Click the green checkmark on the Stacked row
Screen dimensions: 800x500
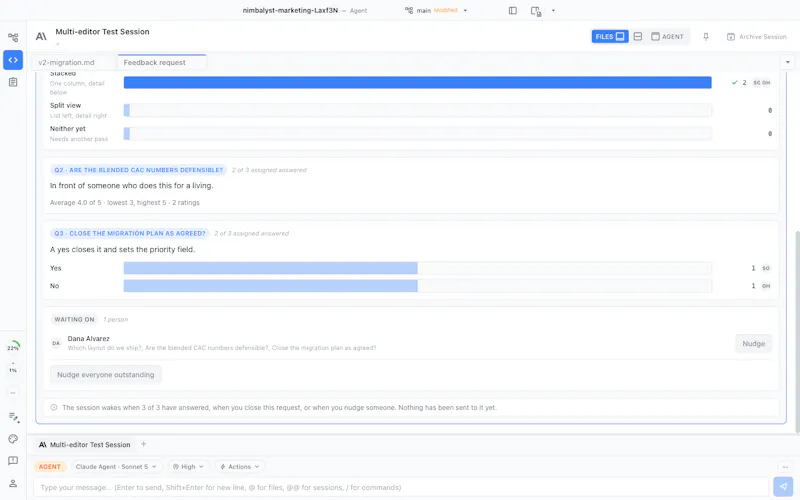click(x=734, y=82)
